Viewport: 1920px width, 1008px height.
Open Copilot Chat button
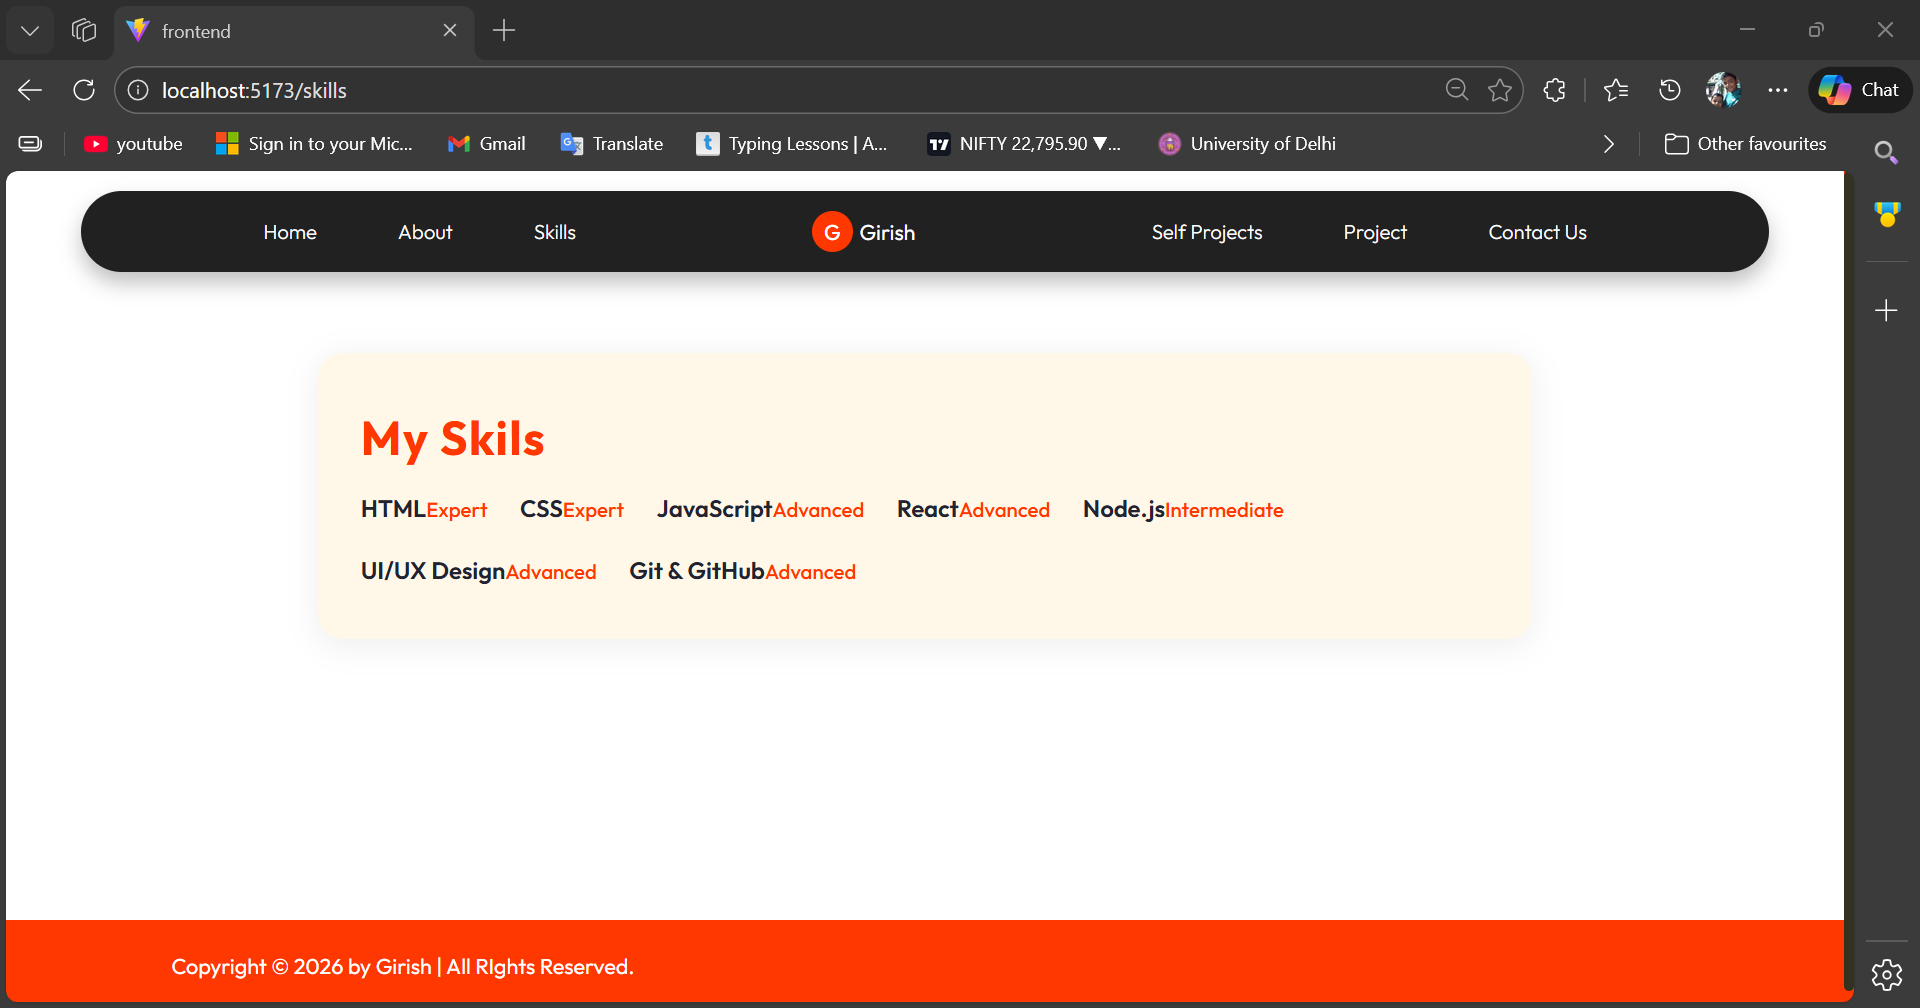coord(1860,90)
